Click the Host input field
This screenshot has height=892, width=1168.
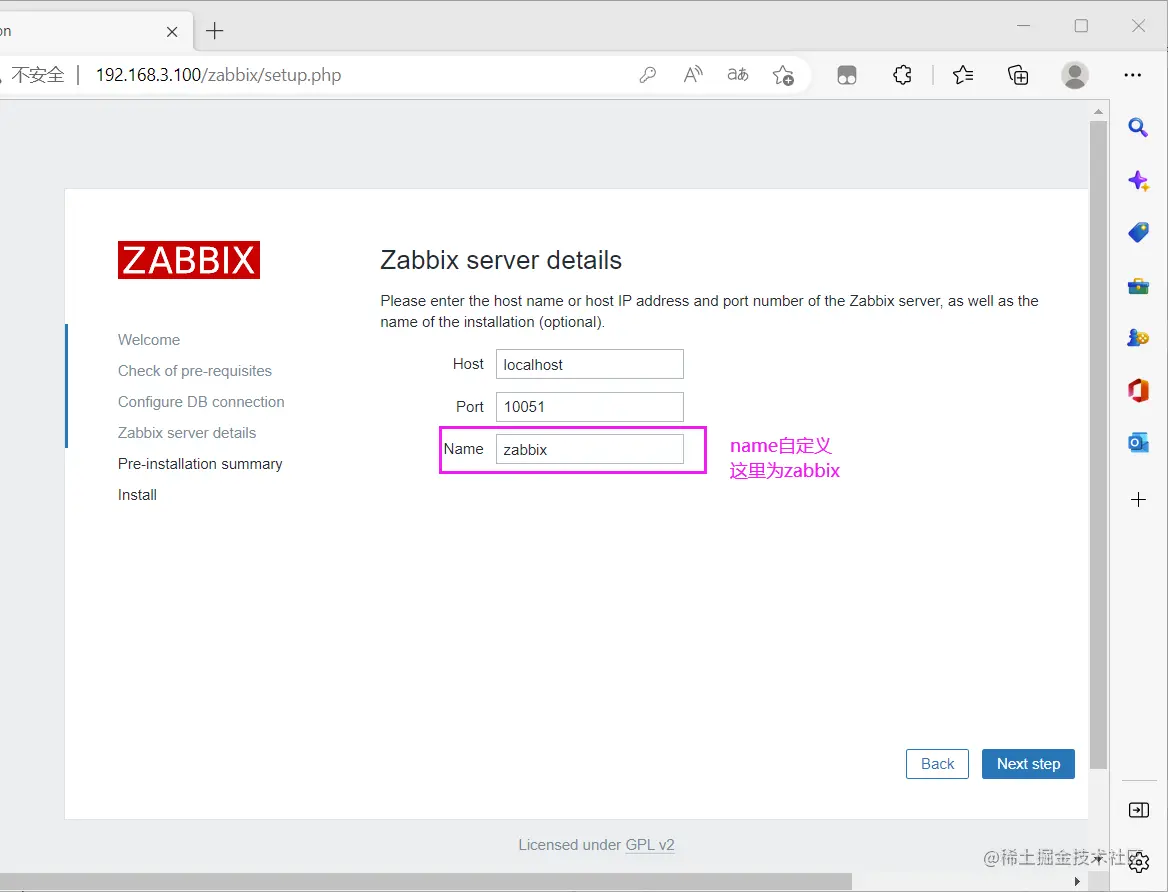point(590,364)
